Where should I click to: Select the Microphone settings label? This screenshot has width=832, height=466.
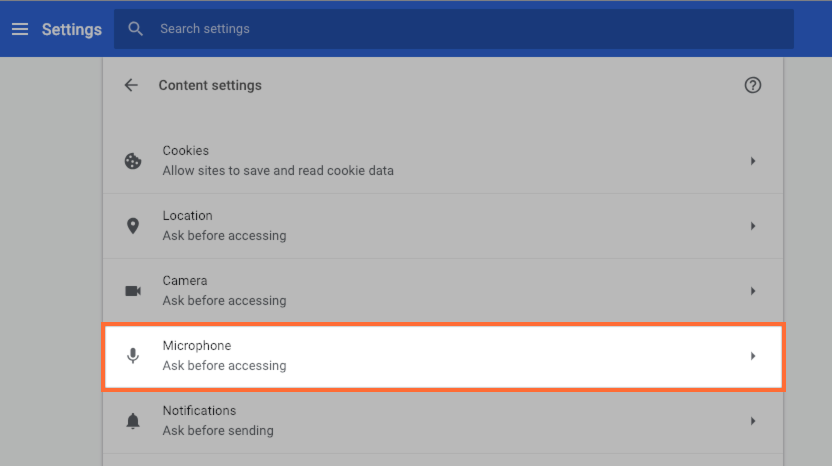pyautogui.click(x=197, y=346)
